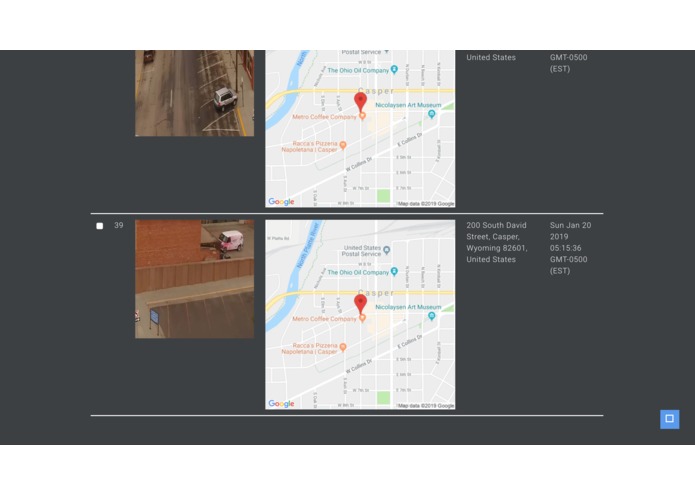695x494 pixels.
Task: Click 'Map data ©2019 Google' on row 39 map
Action: [426, 405]
